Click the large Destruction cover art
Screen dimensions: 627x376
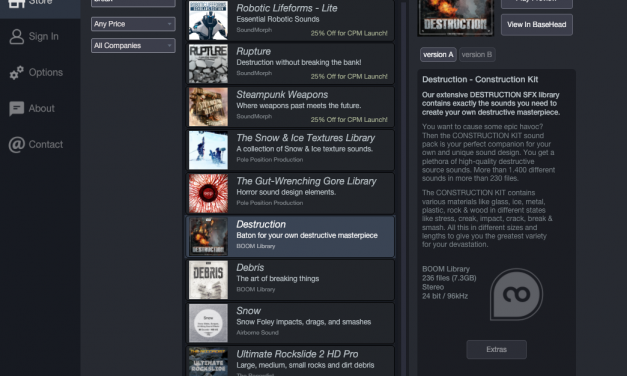[x=455, y=18]
